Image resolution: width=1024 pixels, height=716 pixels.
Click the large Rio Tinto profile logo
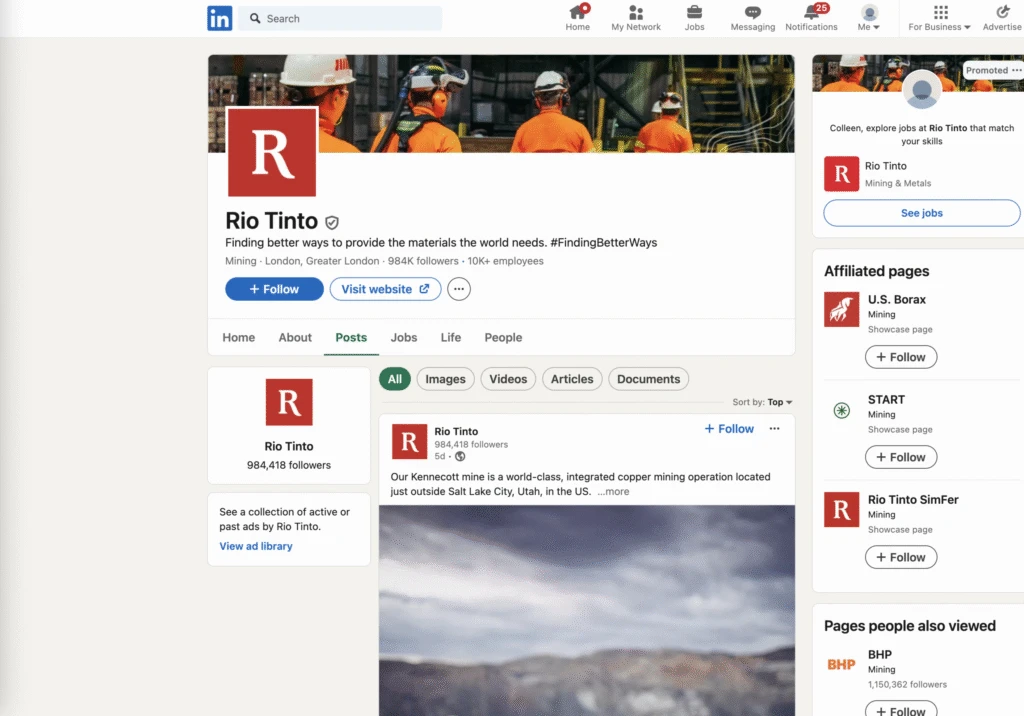point(272,152)
